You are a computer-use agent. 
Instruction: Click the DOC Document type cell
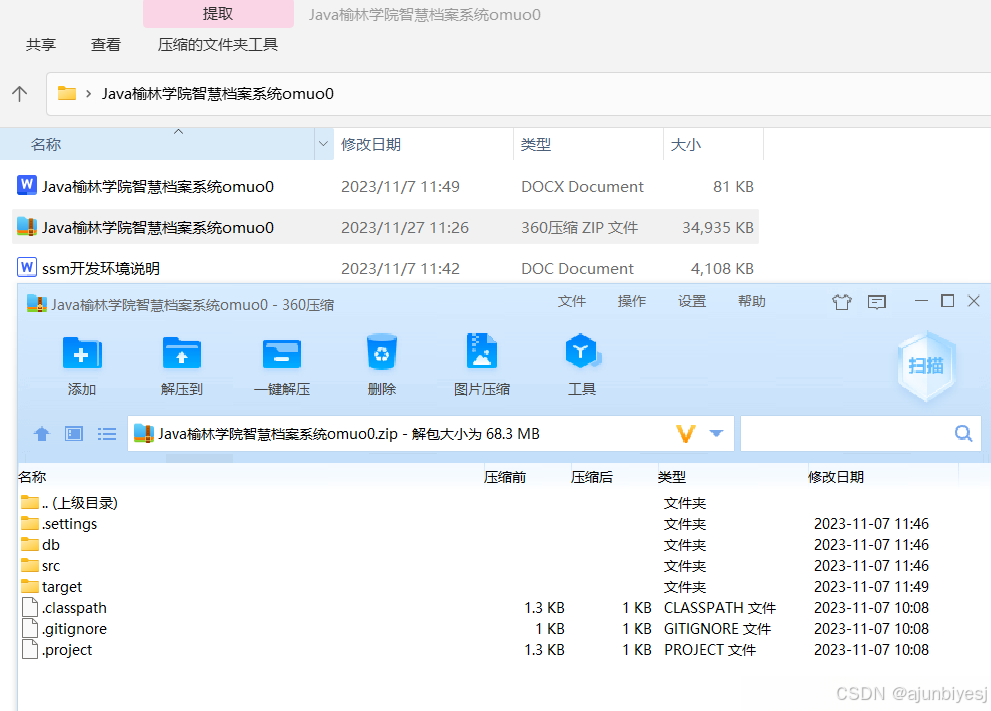click(577, 269)
